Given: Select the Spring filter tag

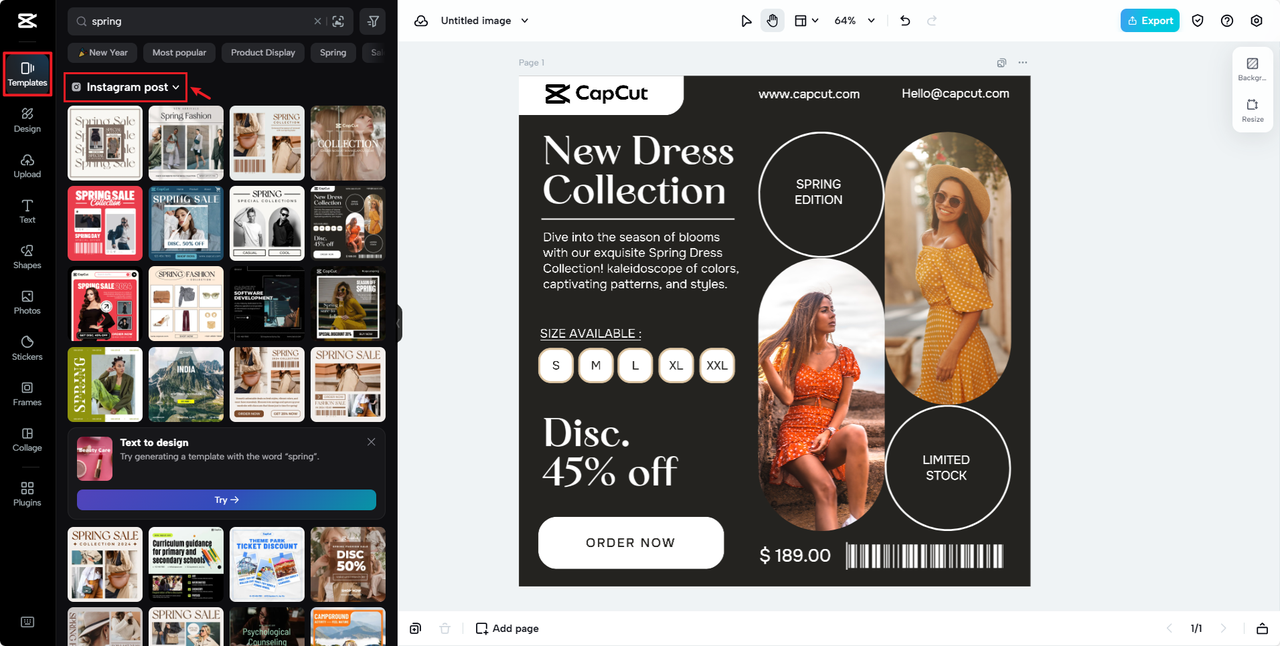Looking at the screenshot, I should click(333, 53).
